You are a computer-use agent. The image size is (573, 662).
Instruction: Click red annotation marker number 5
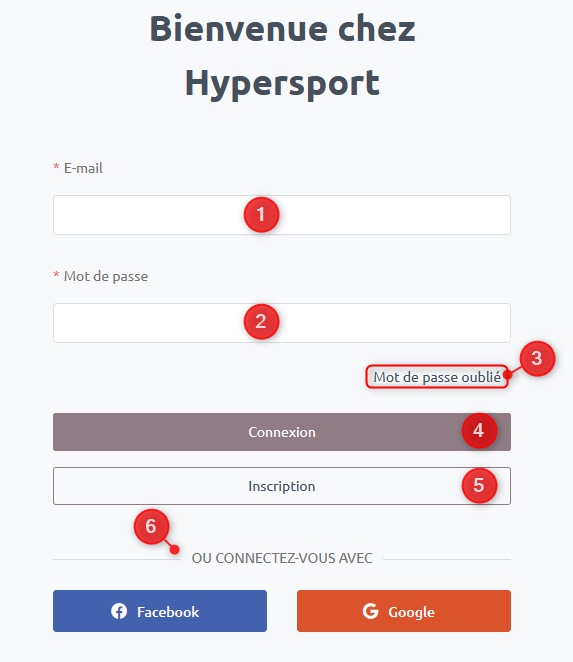[x=479, y=485]
